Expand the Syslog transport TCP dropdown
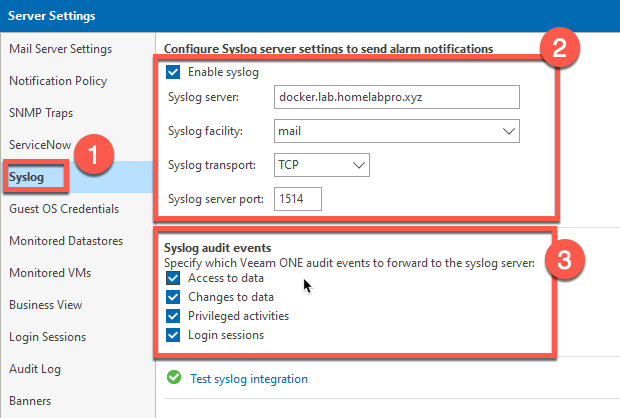Image resolution: width=620 pixels, height=418 pixels. pos(321,165)
